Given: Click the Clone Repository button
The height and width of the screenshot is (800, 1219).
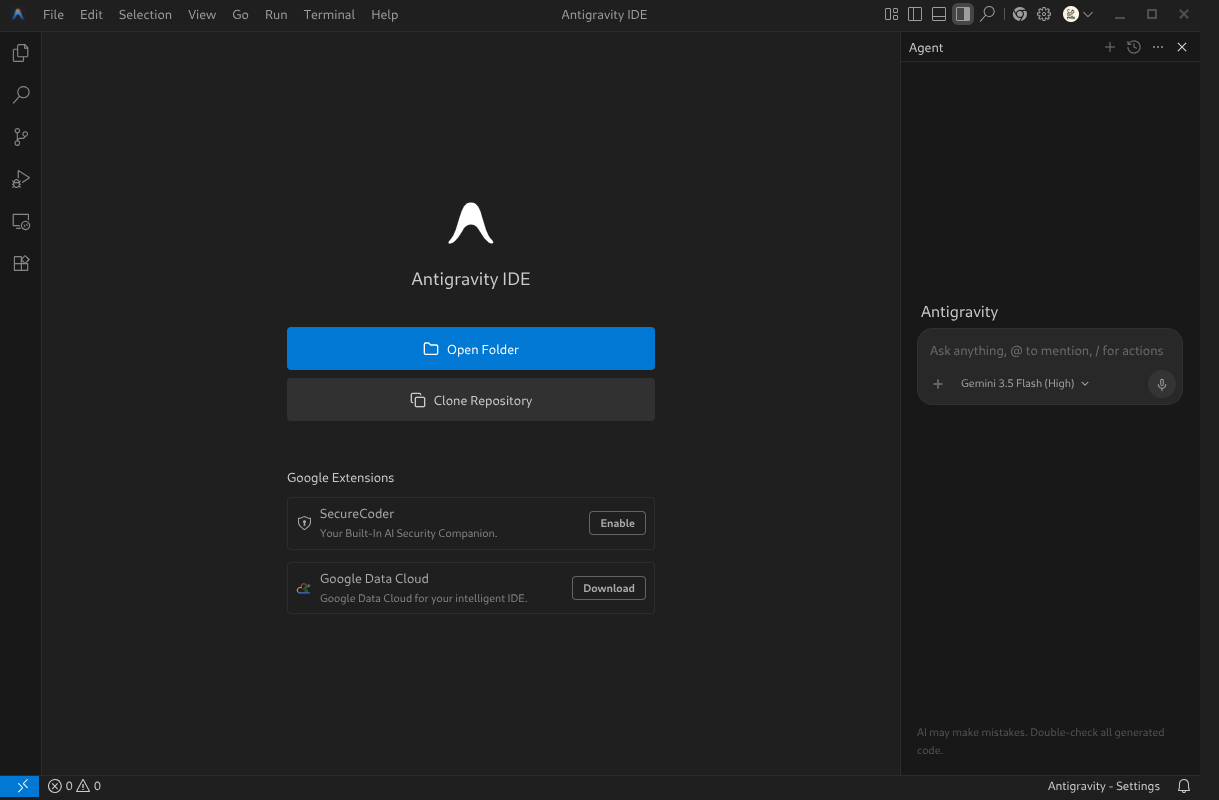Looking at the screenshot, I should coord(471,400).
